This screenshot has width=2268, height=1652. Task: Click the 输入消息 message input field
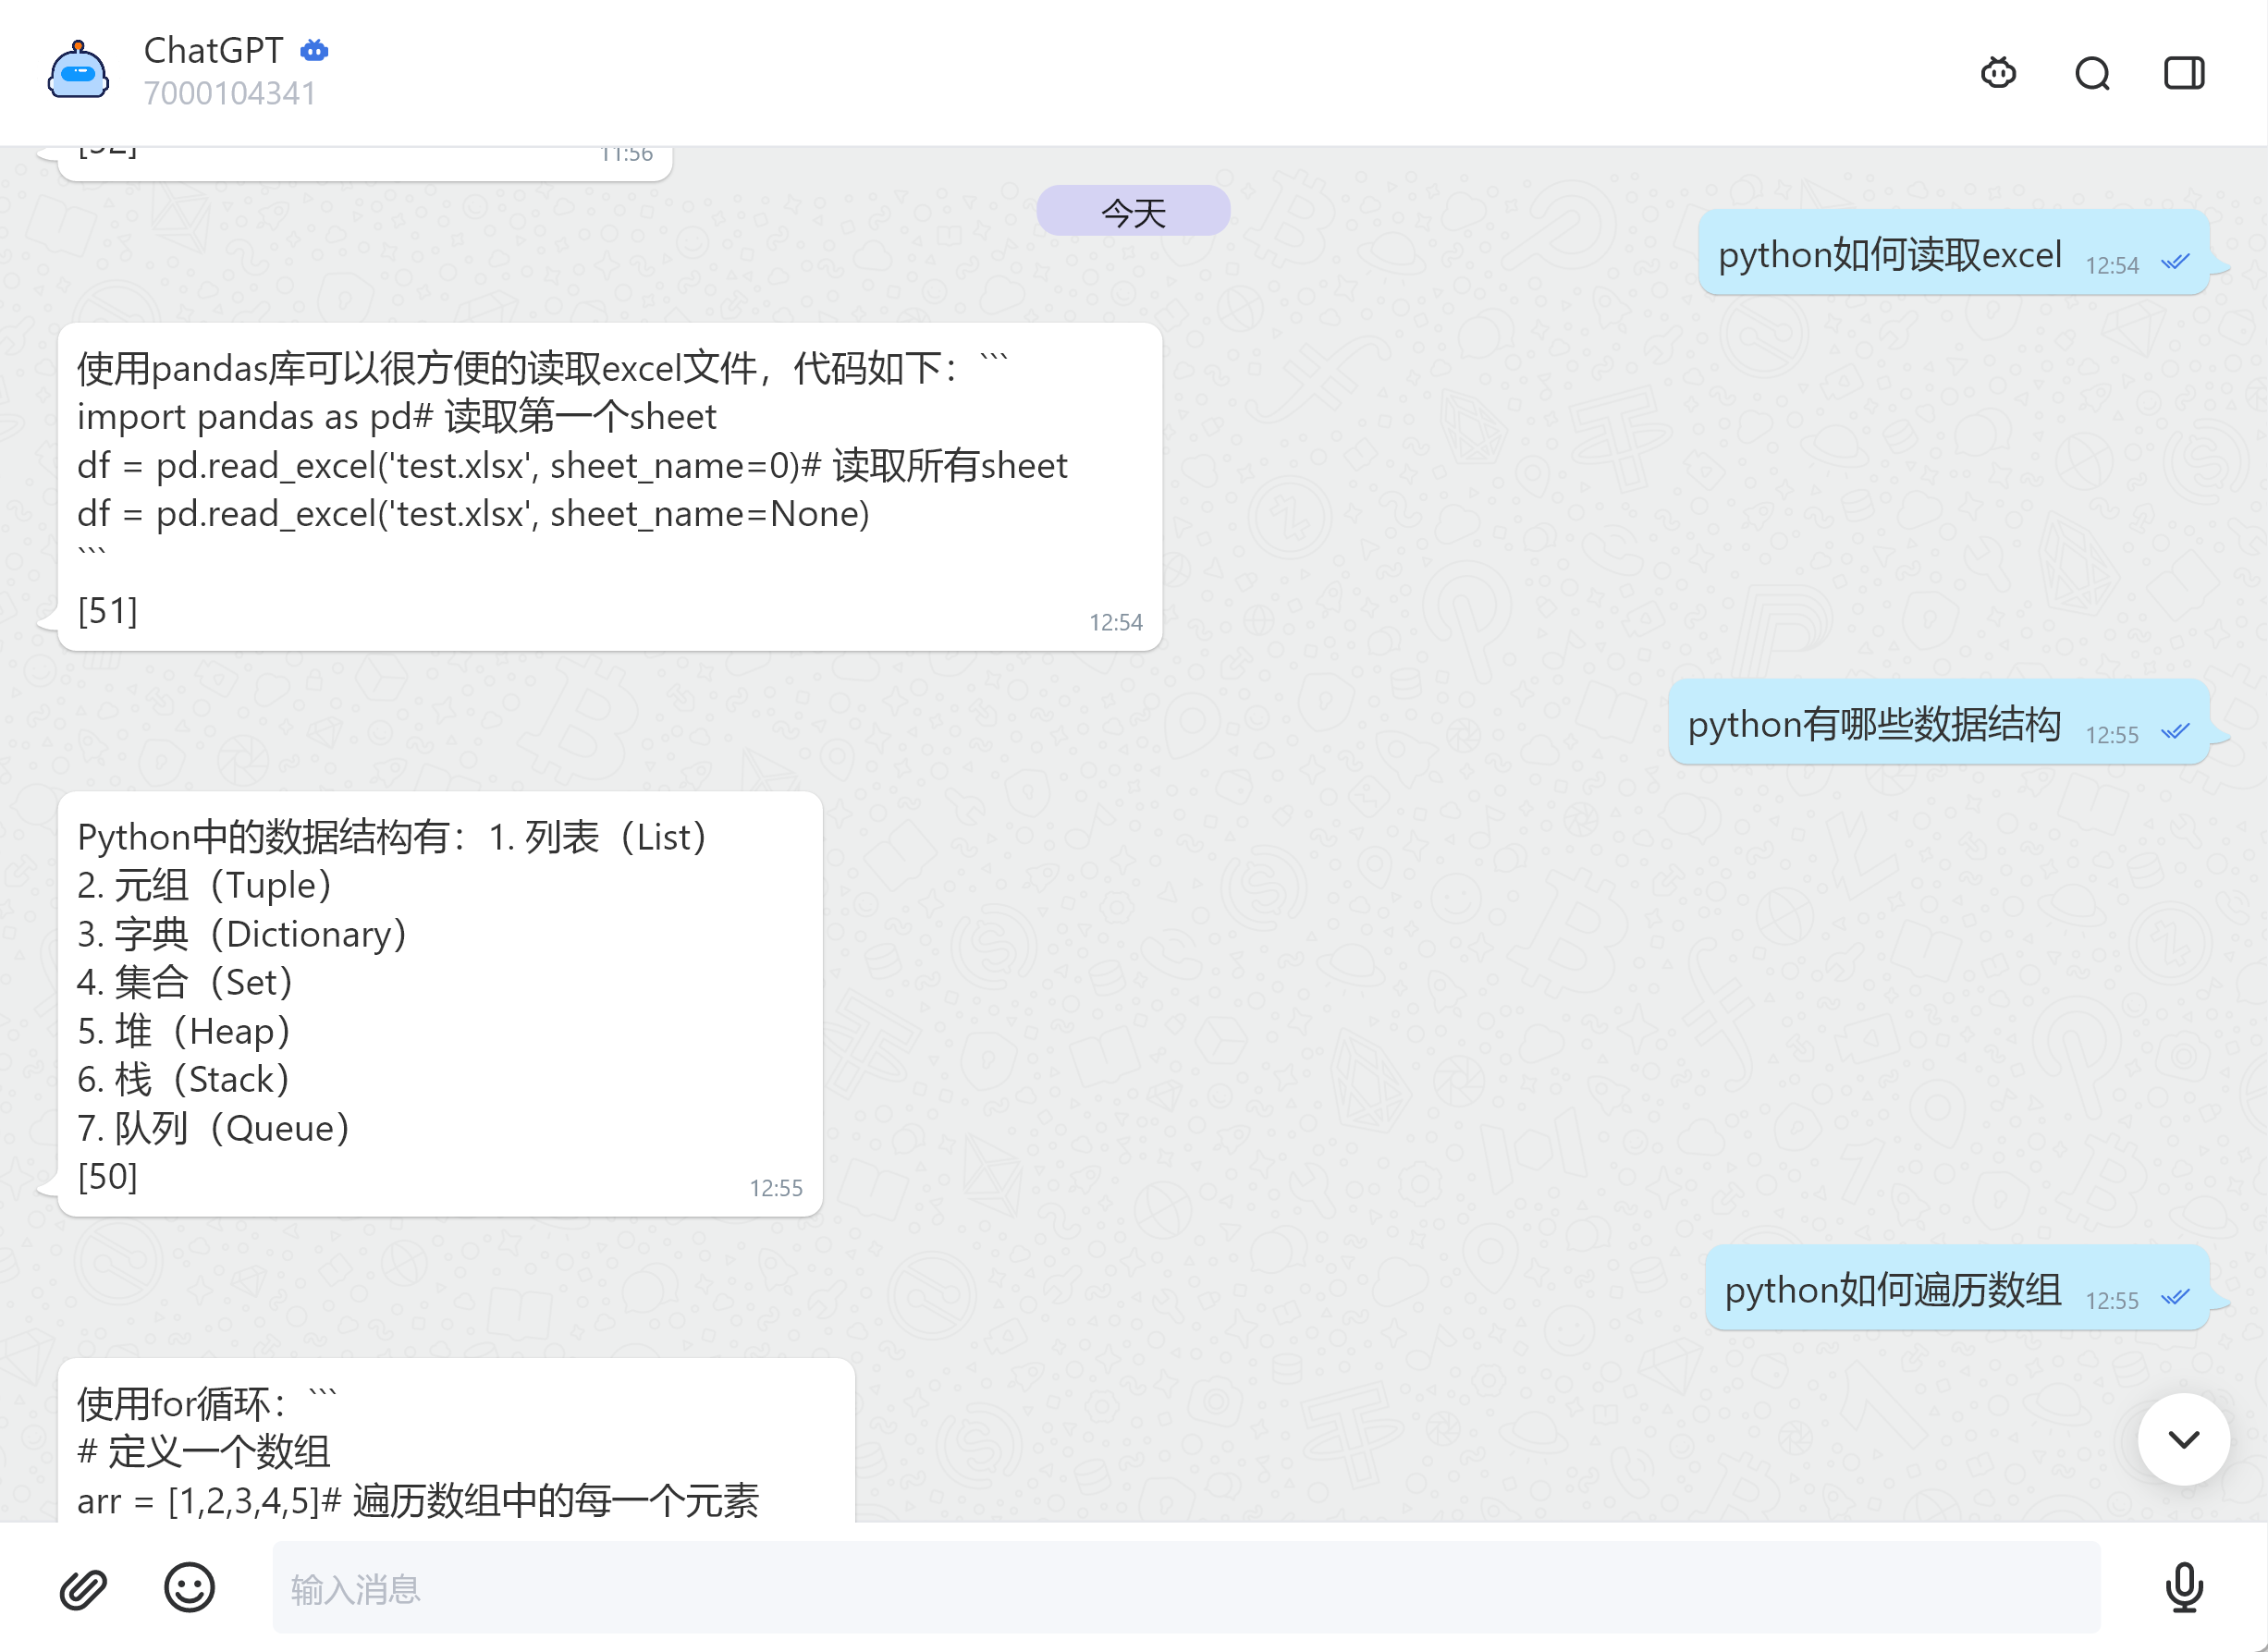point(1185,1587)
